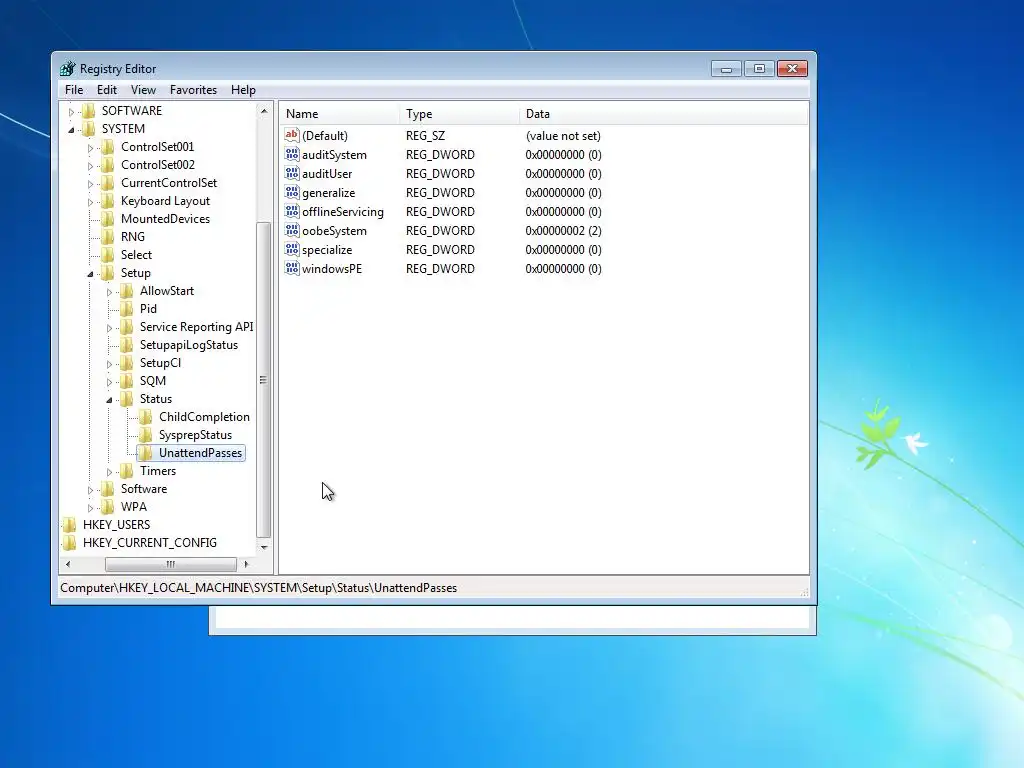Open the File menu
The width and height of the screenshot is (1024, 768).
pyautogui.click(x=74, y=90)
